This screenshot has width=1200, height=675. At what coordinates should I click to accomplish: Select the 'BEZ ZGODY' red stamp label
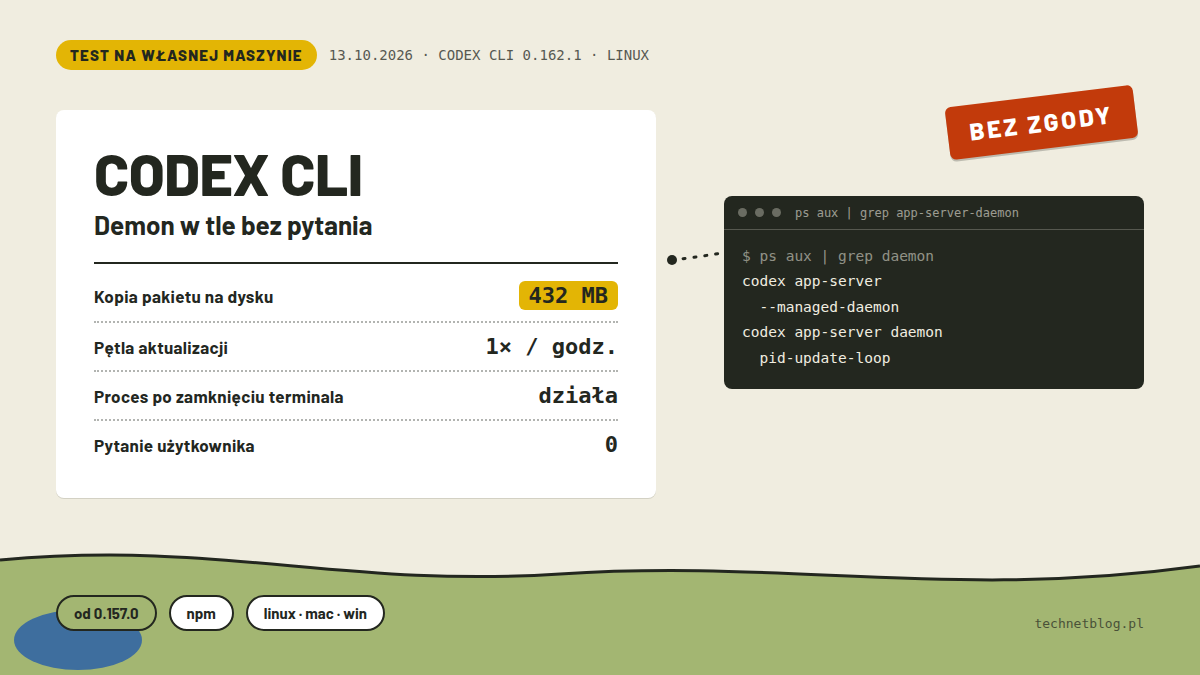[1041, 123]
